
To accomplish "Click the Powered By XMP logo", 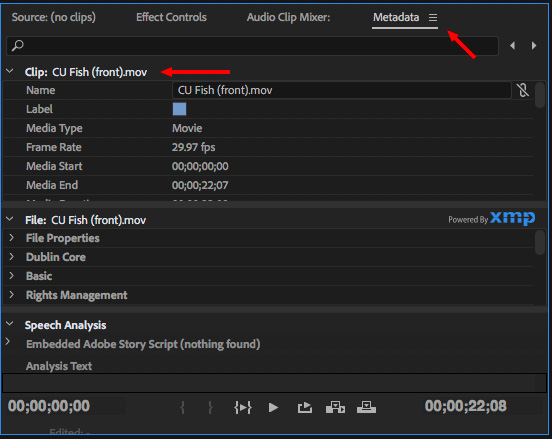I will pyautogui.click(x=491, y=219).
